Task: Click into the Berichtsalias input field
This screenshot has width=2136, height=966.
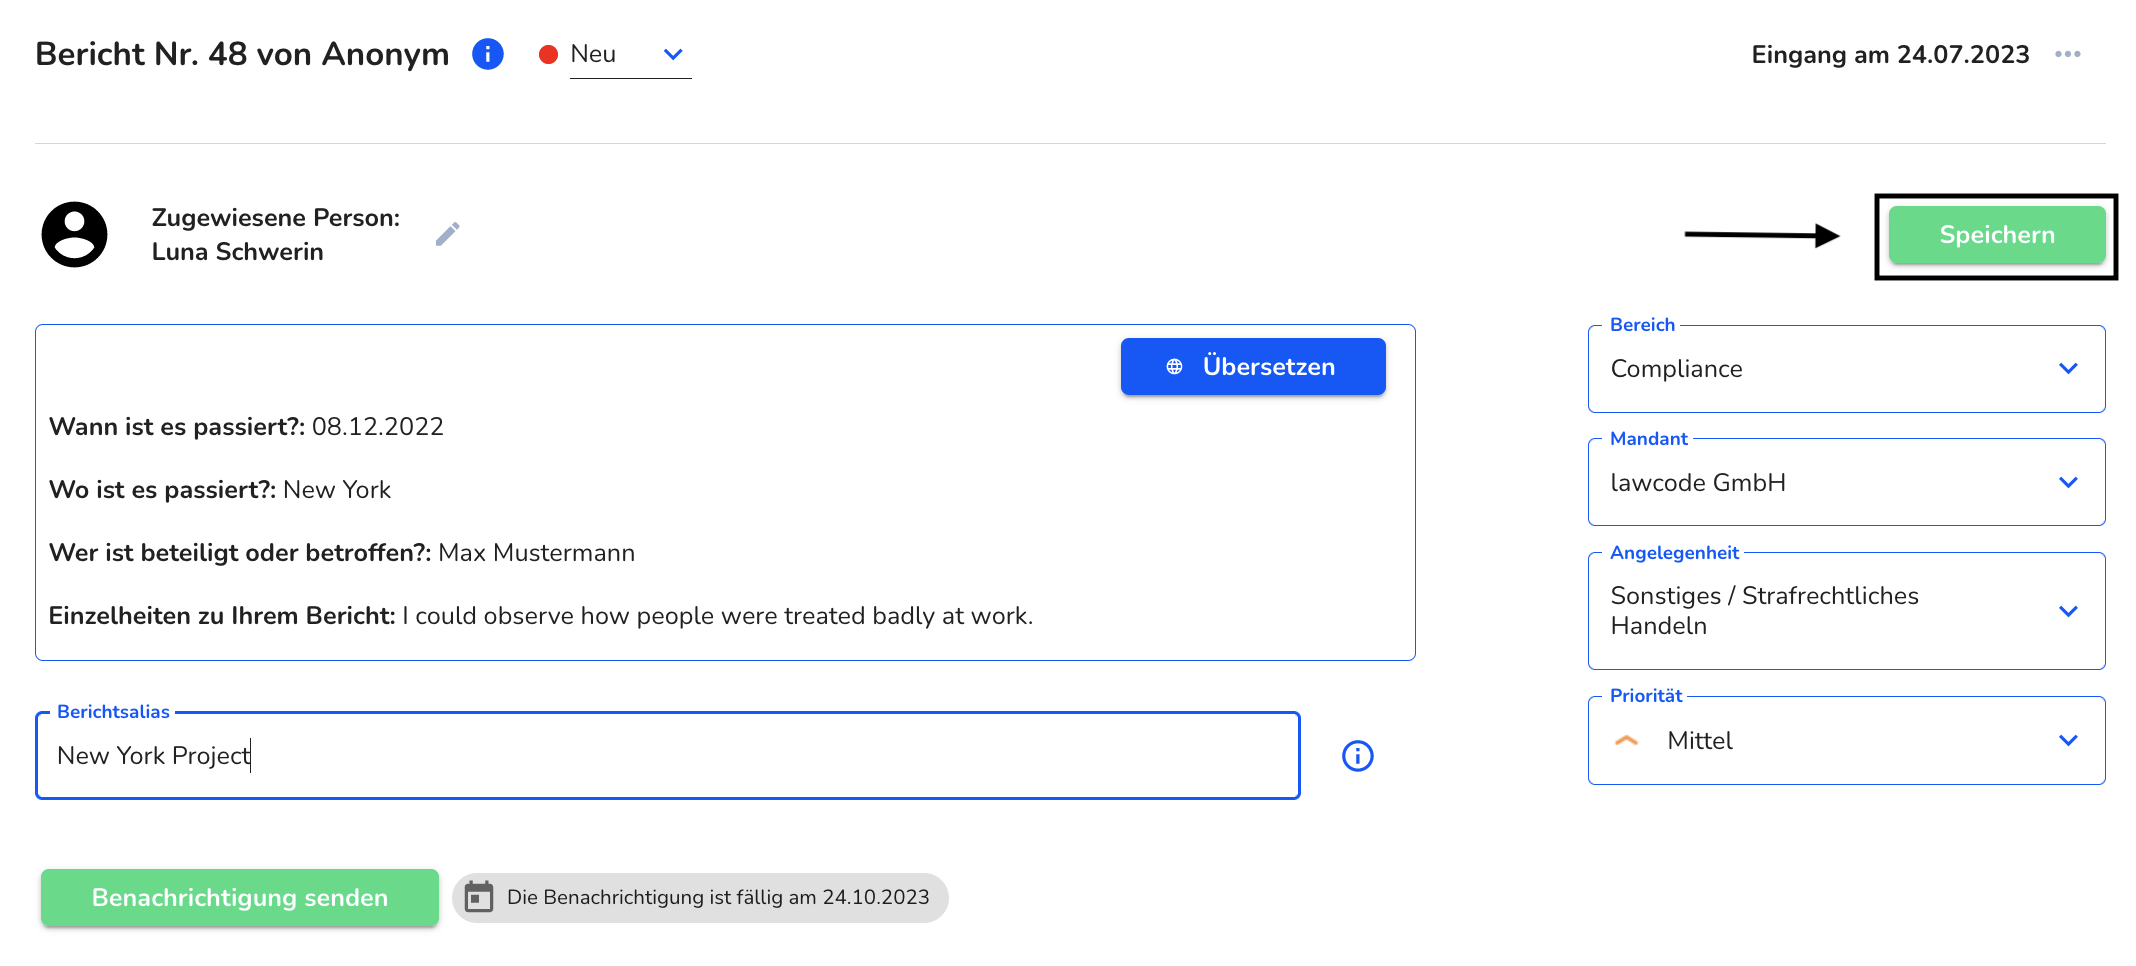Action: click(668, 756)
